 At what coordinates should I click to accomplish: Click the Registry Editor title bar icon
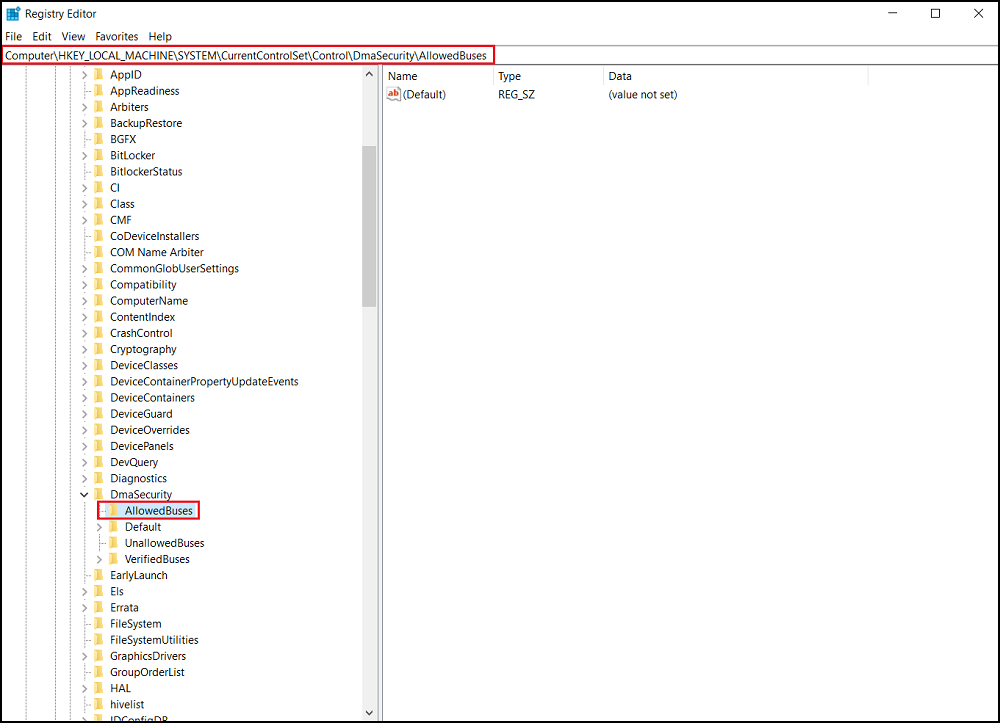point(11,13)
